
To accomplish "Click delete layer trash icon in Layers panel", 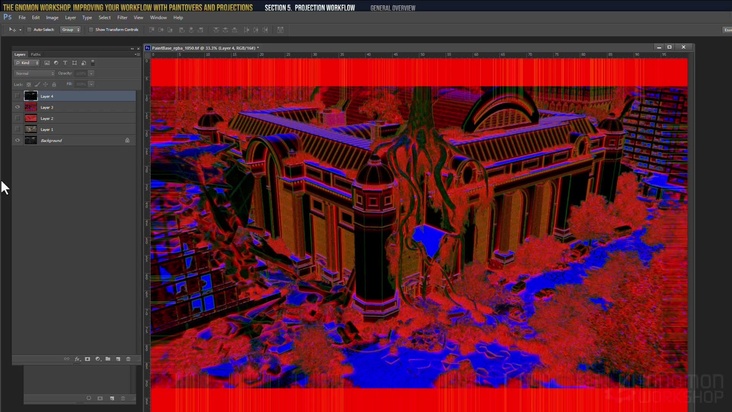I will (128, 359).
